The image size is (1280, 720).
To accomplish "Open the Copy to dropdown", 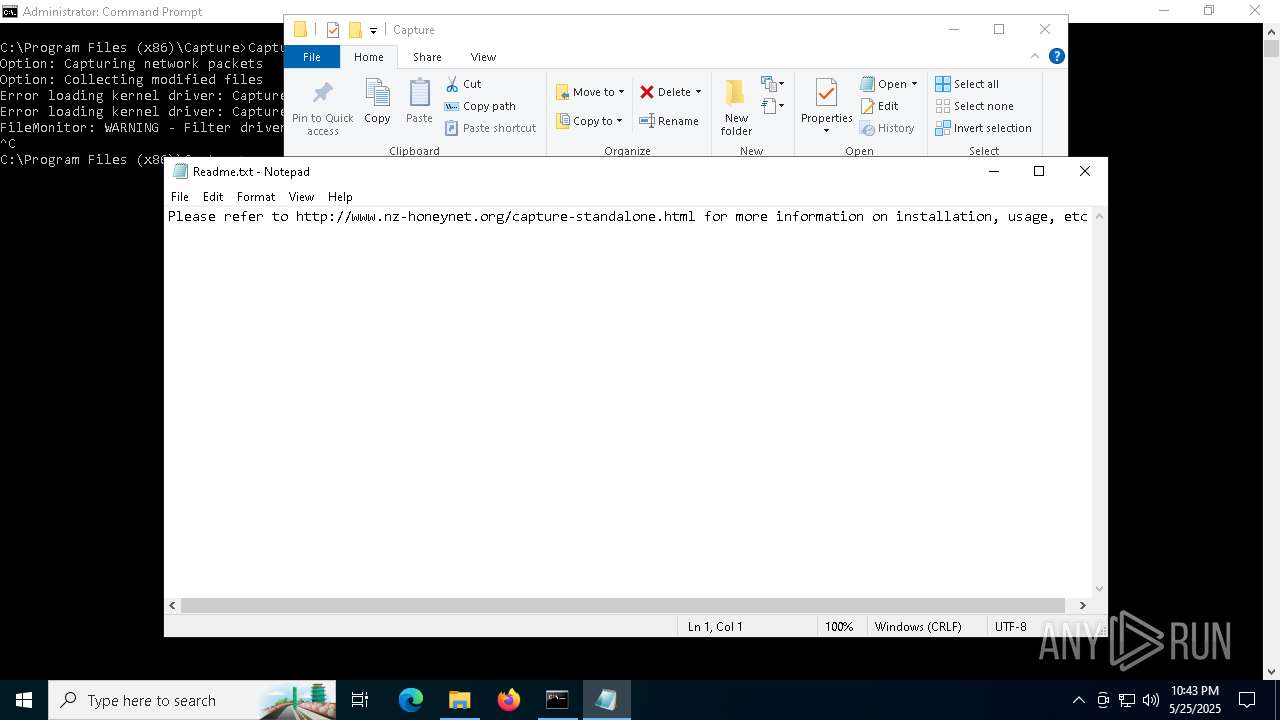I will [589, 121].
